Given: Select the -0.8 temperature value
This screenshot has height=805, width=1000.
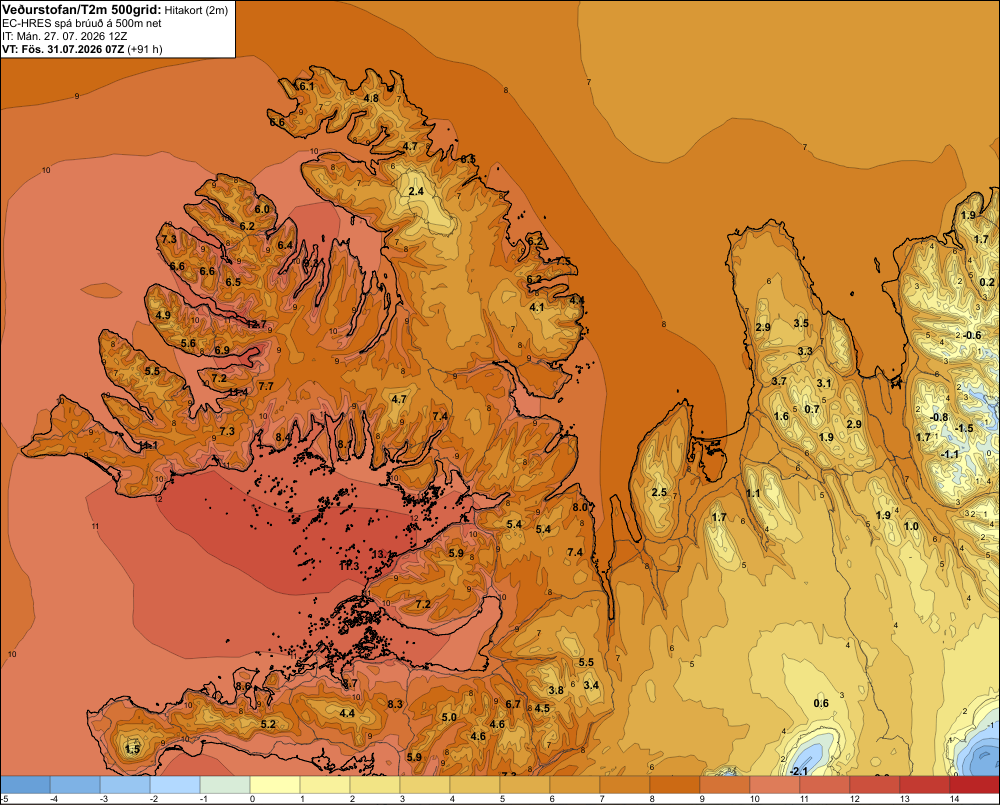Looking at the screenshot, I should pyautogui.click(x=939, y=418).
